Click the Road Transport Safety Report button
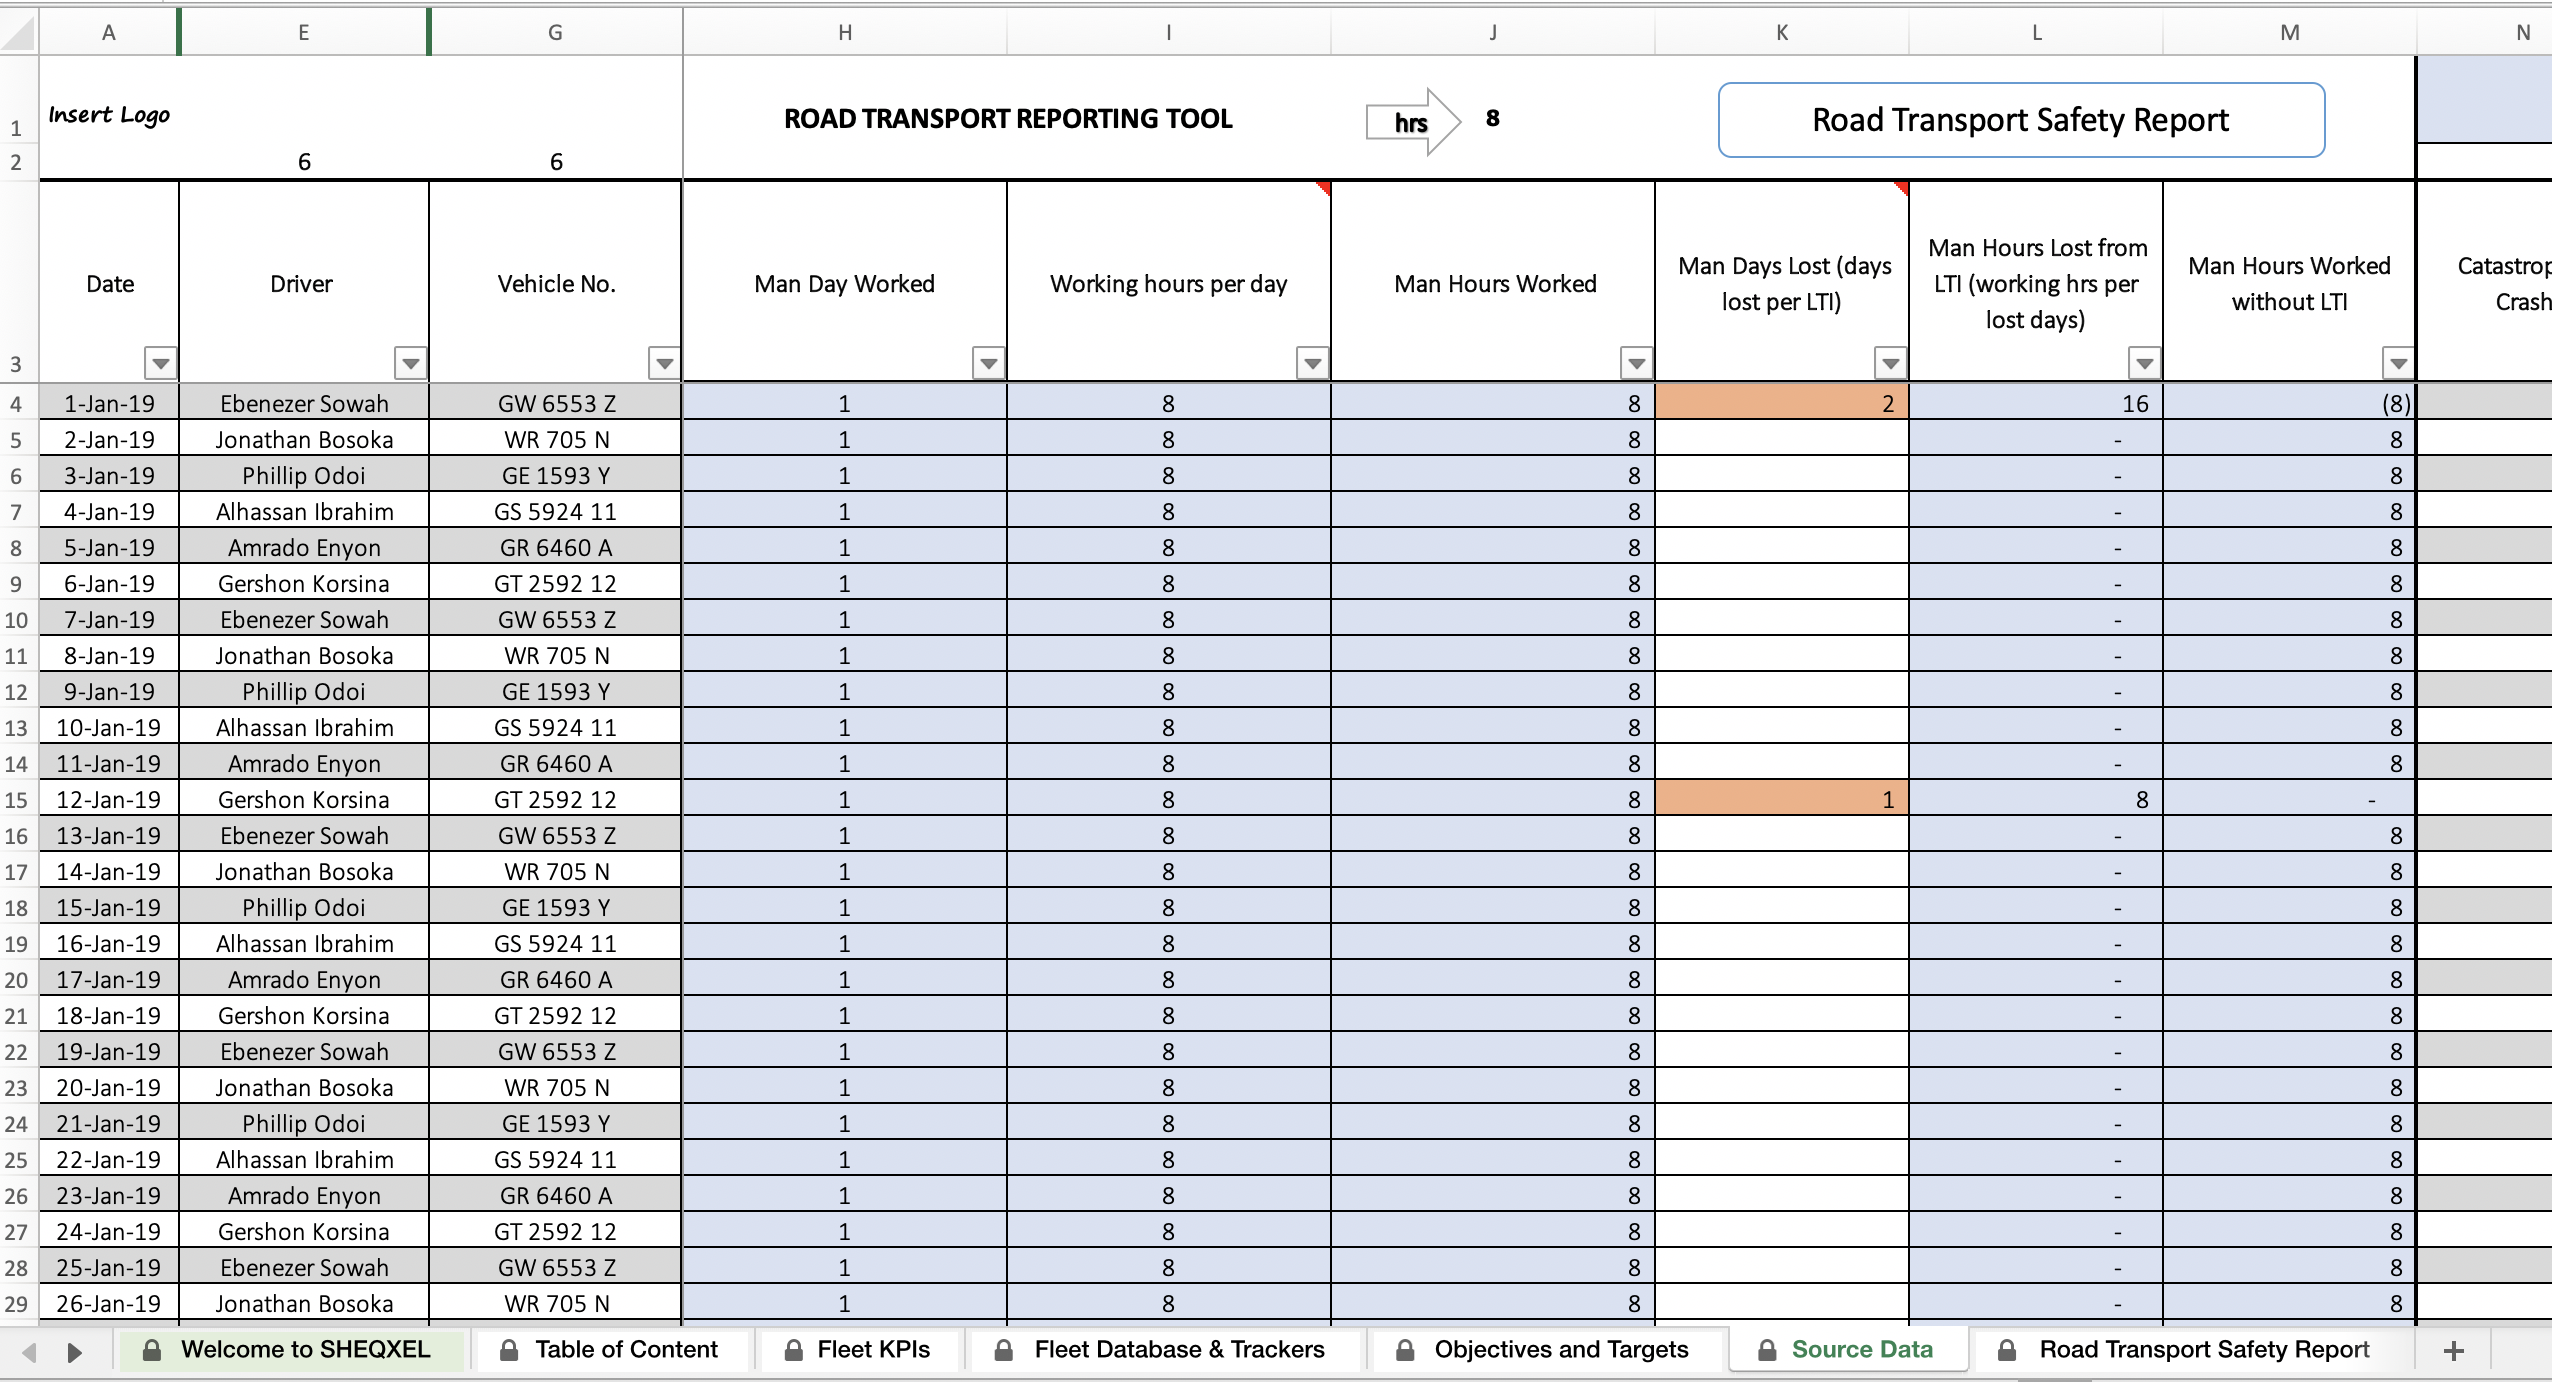The height and width of the screenshot is (1382, 2552). pyautogui.click(x=2021, y=120)
